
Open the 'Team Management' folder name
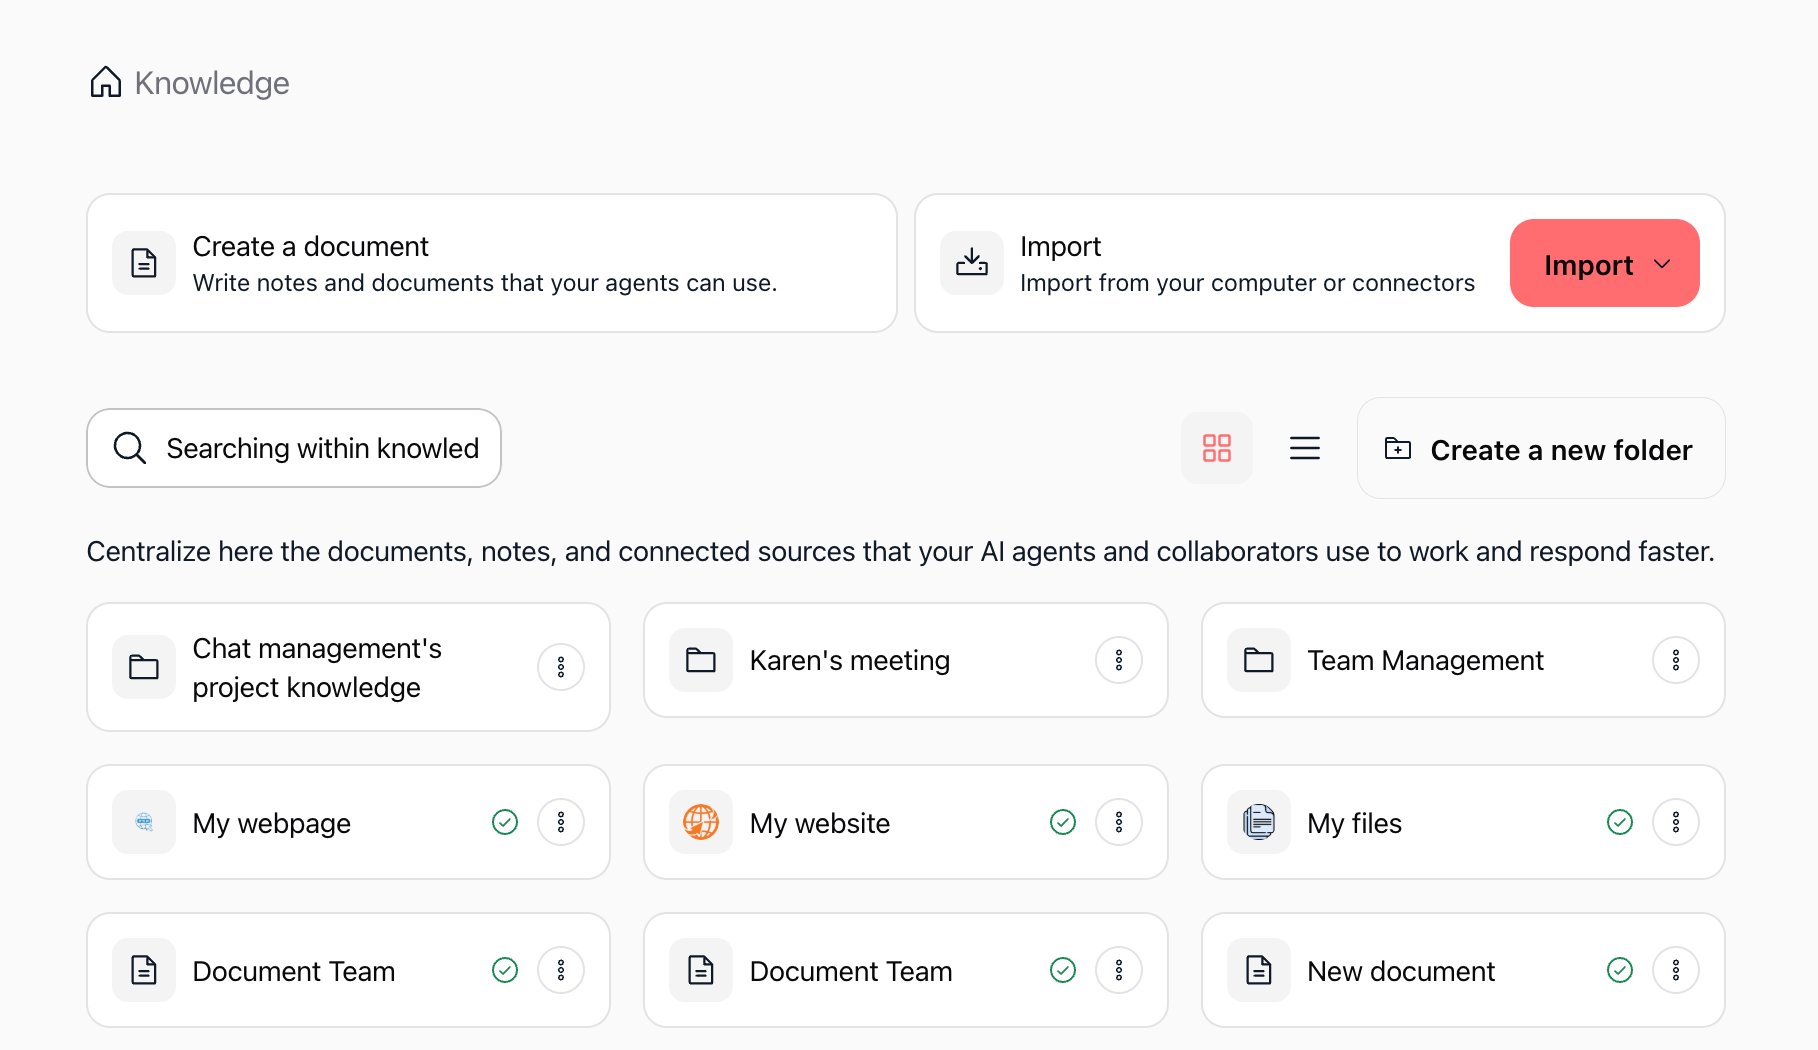pyautogui.click(x=1426, y=661)
